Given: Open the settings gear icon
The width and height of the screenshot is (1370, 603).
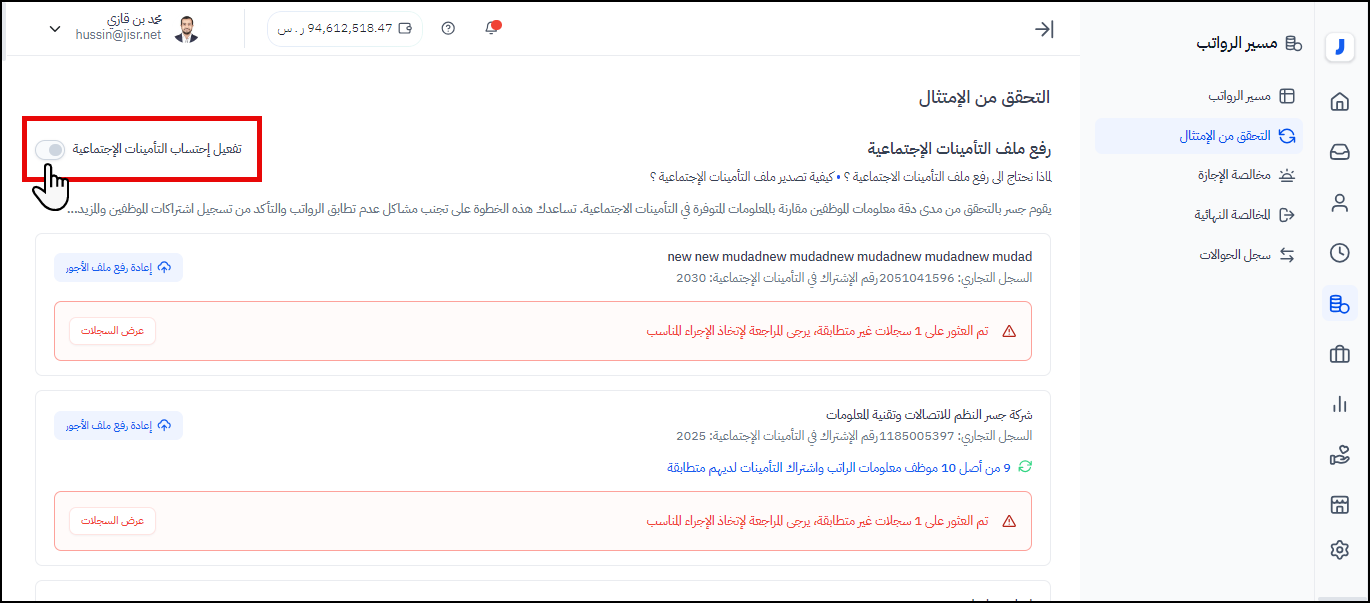Looking at the screenshot, I should click(x=1339, y=549).
